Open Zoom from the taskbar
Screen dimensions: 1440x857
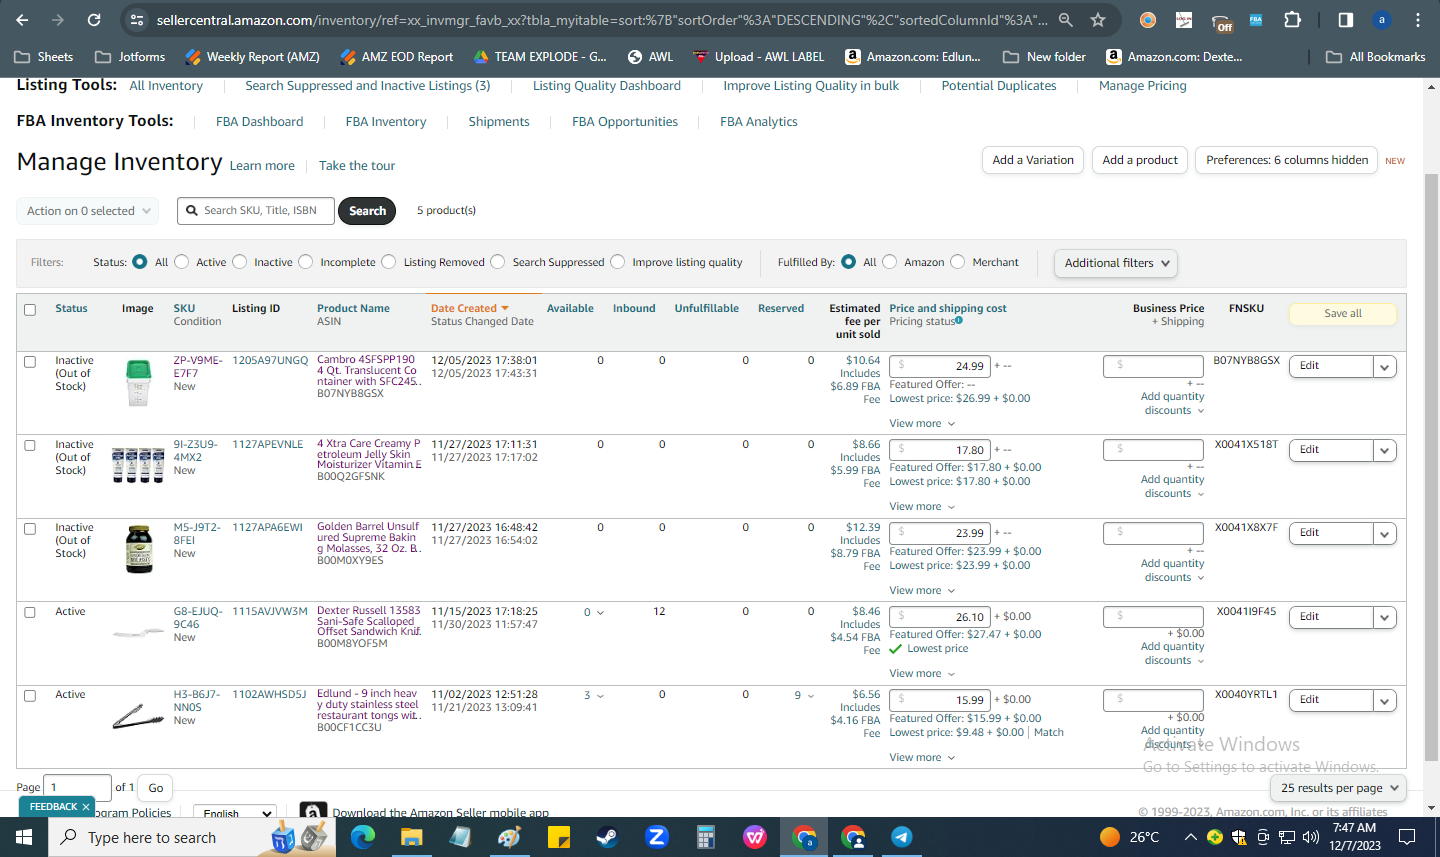(656, 837)
